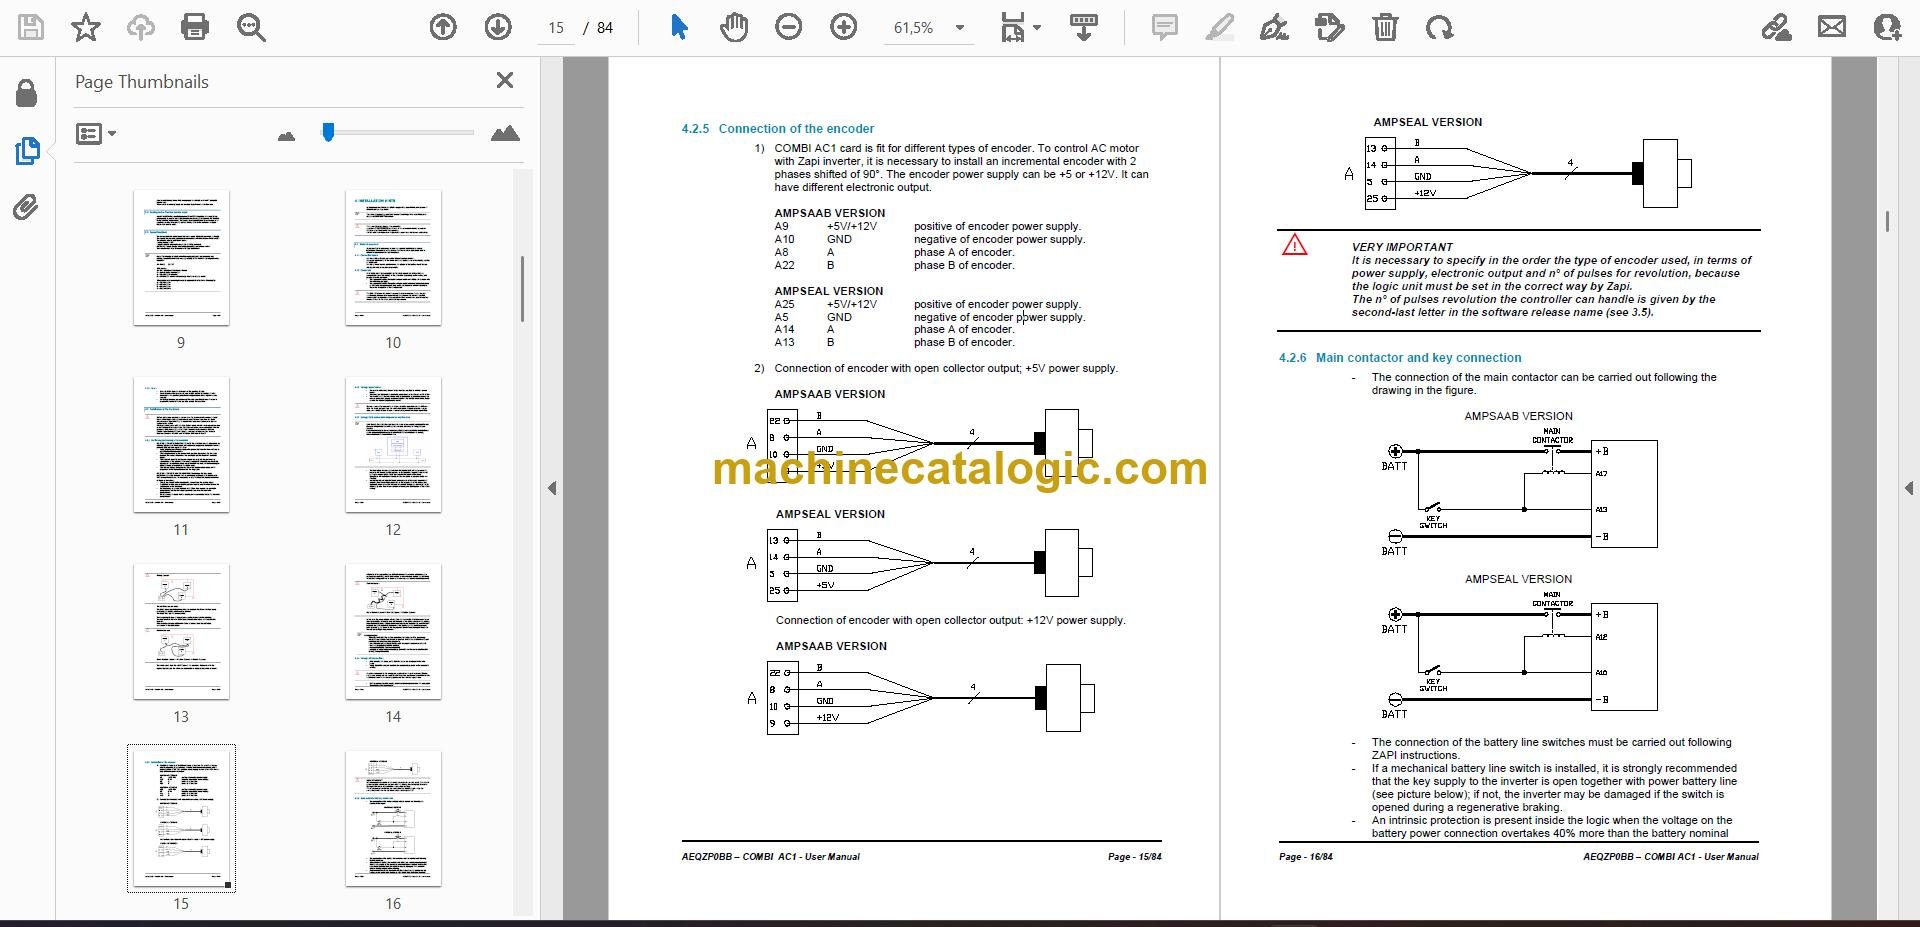
Task: Zoom out with the minus button
Action: tap(789, 27)
